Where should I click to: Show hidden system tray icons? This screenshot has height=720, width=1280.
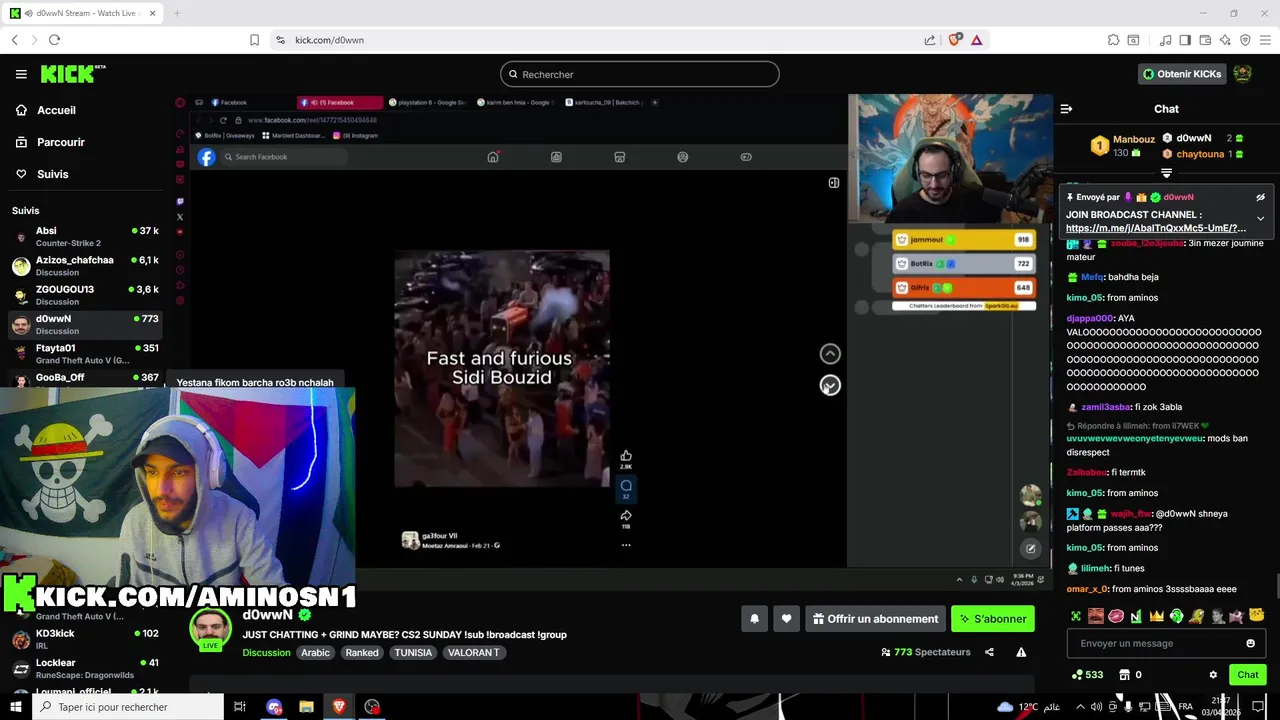coord(1082,707)
